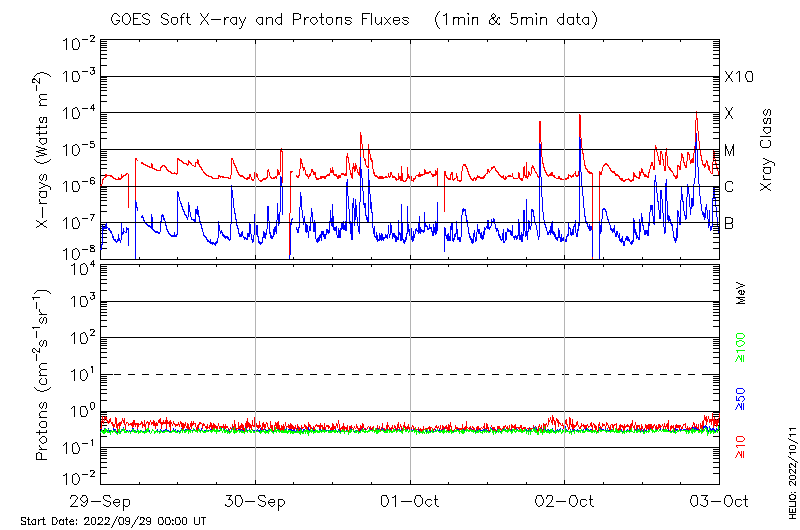Click the 30-Sep date label
Viewport: 800px width, 530px height.
pyautogui.click(x=256, y=502)
